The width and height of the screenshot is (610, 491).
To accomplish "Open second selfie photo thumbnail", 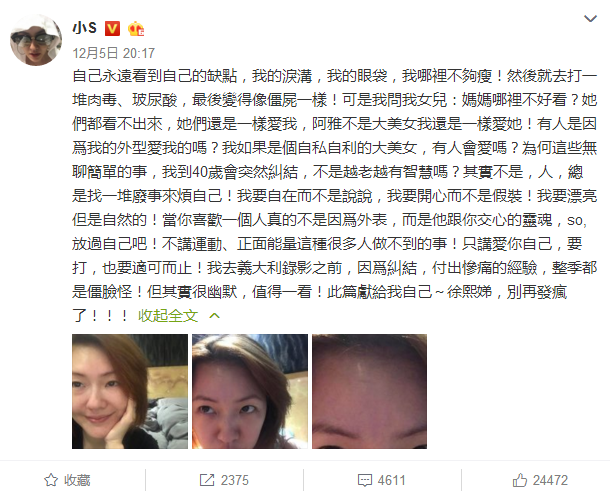I will click(250, 391).
